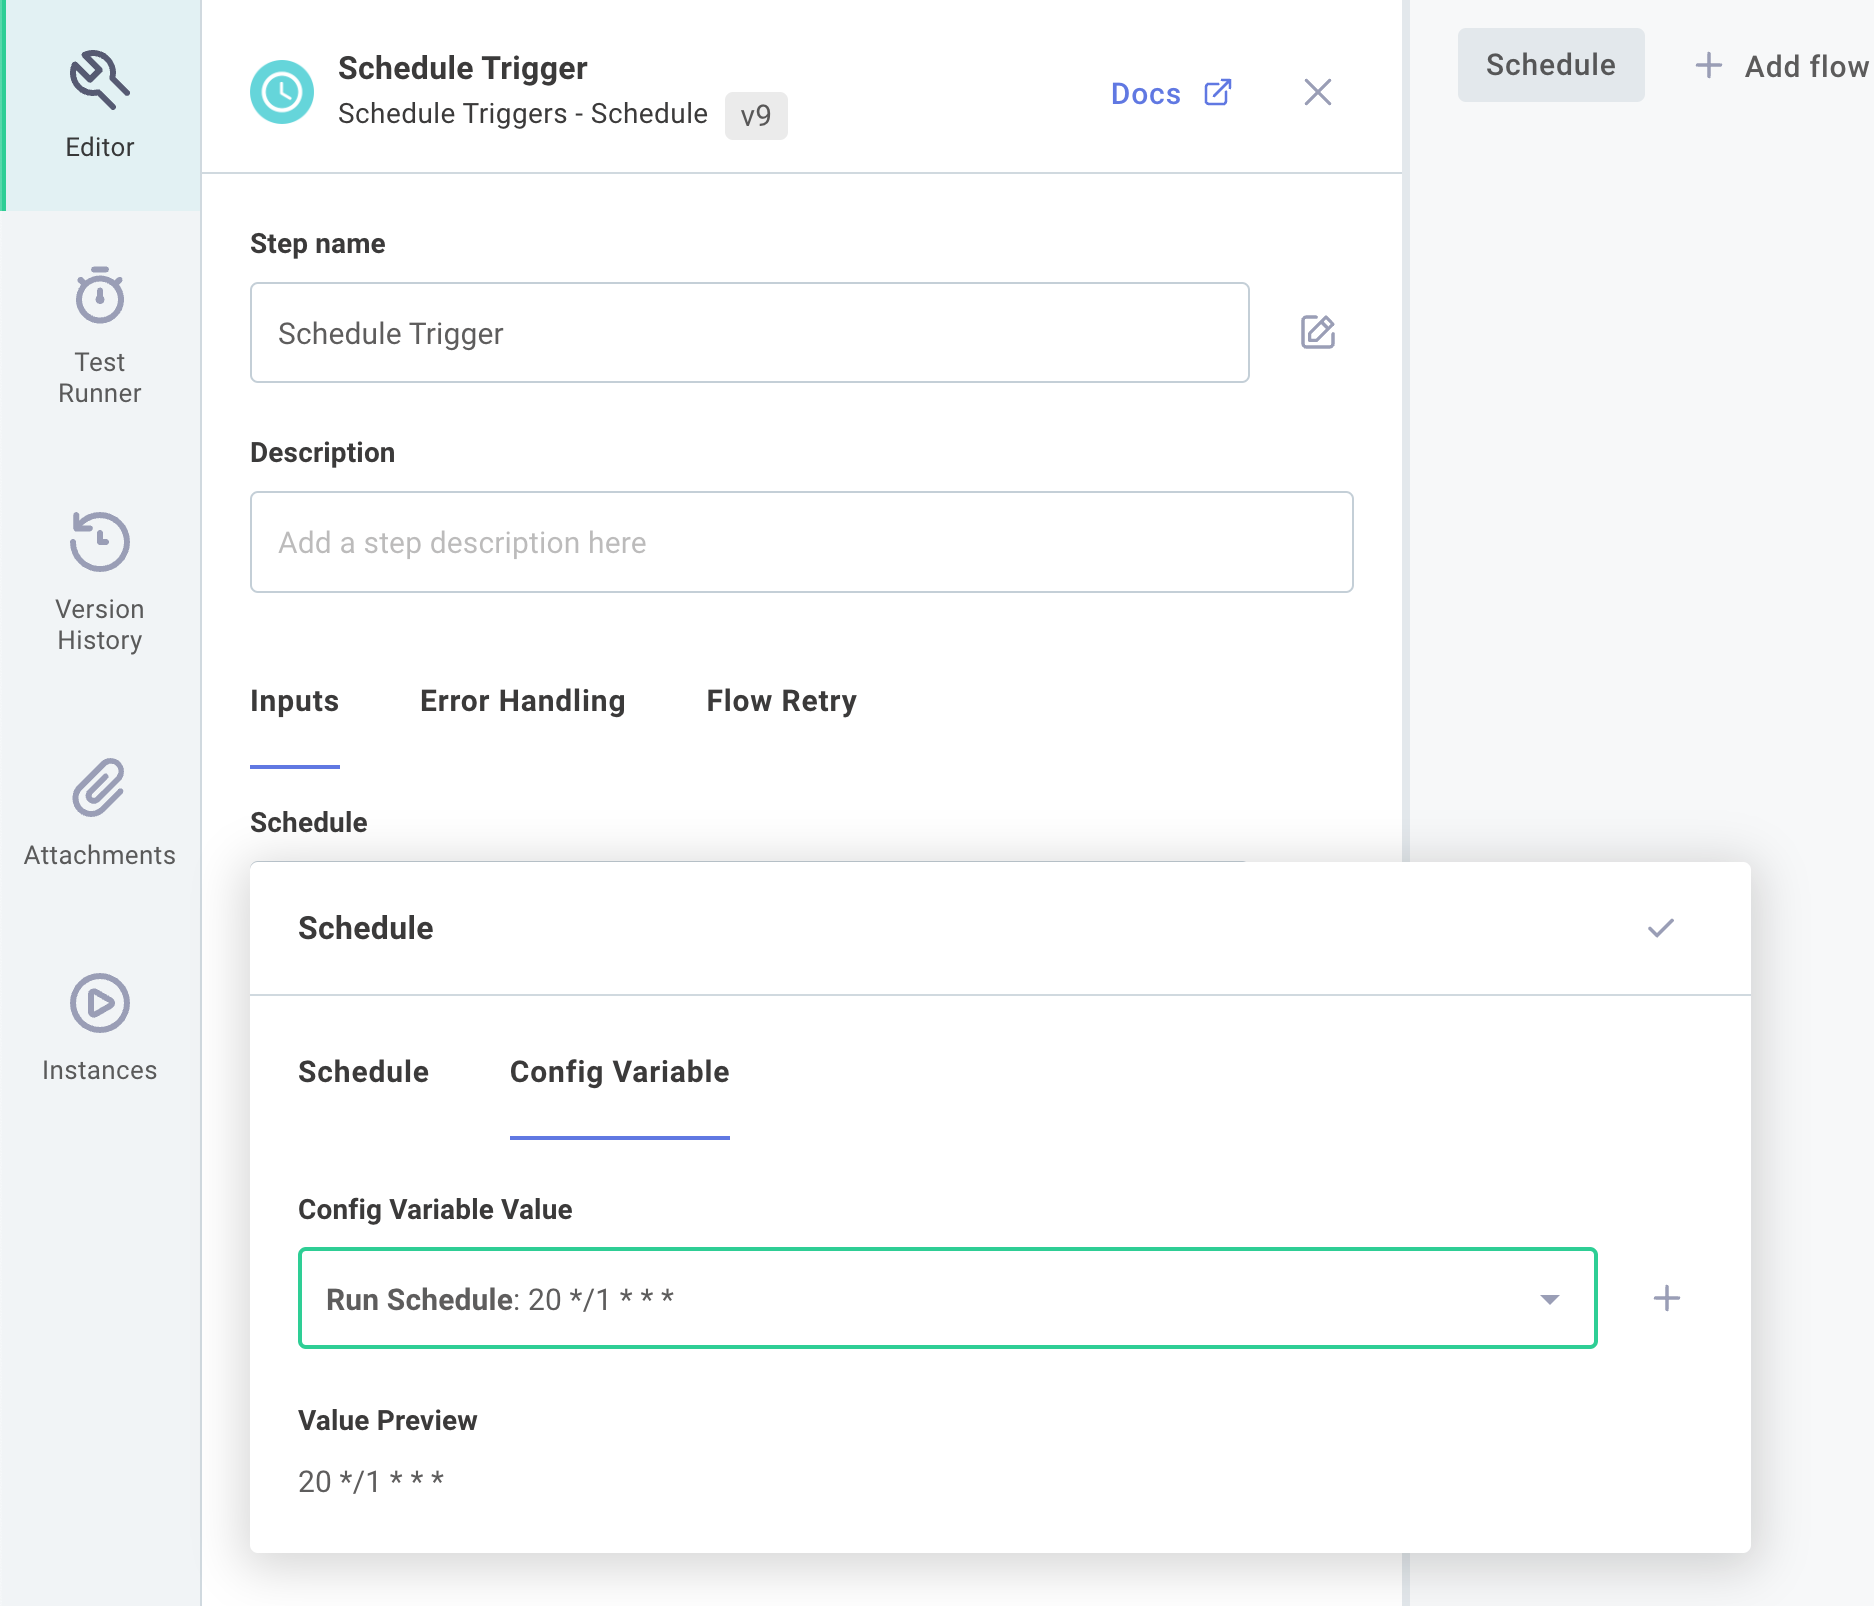Click into the Description input field
Image resolution: width=1874 pixels, height=1606 pixels.
click(x=802, y=542)
